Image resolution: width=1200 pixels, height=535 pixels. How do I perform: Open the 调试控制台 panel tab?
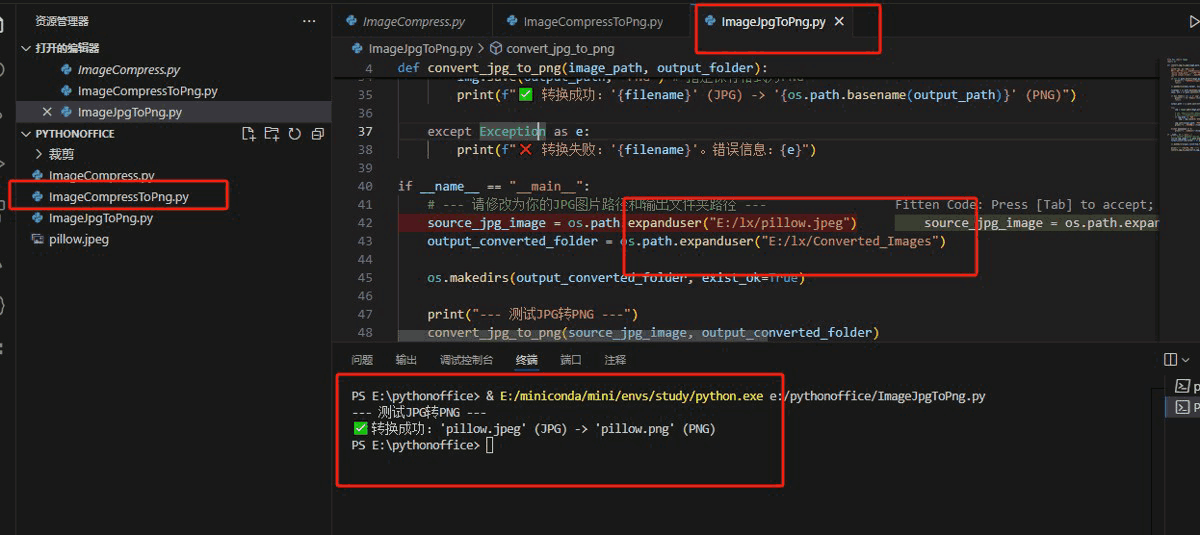click(x=466, y=360)
